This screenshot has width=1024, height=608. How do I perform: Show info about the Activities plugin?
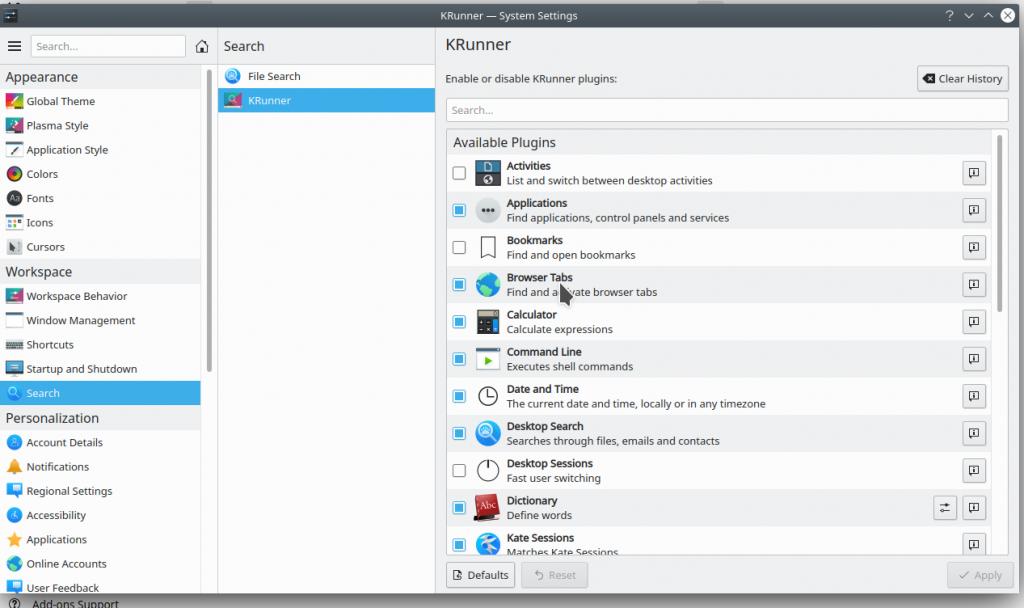coord(974,173)
